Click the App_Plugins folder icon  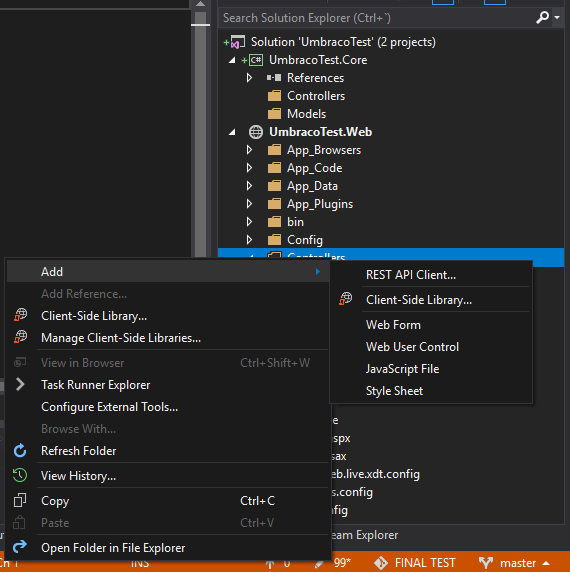coord(274,204)
